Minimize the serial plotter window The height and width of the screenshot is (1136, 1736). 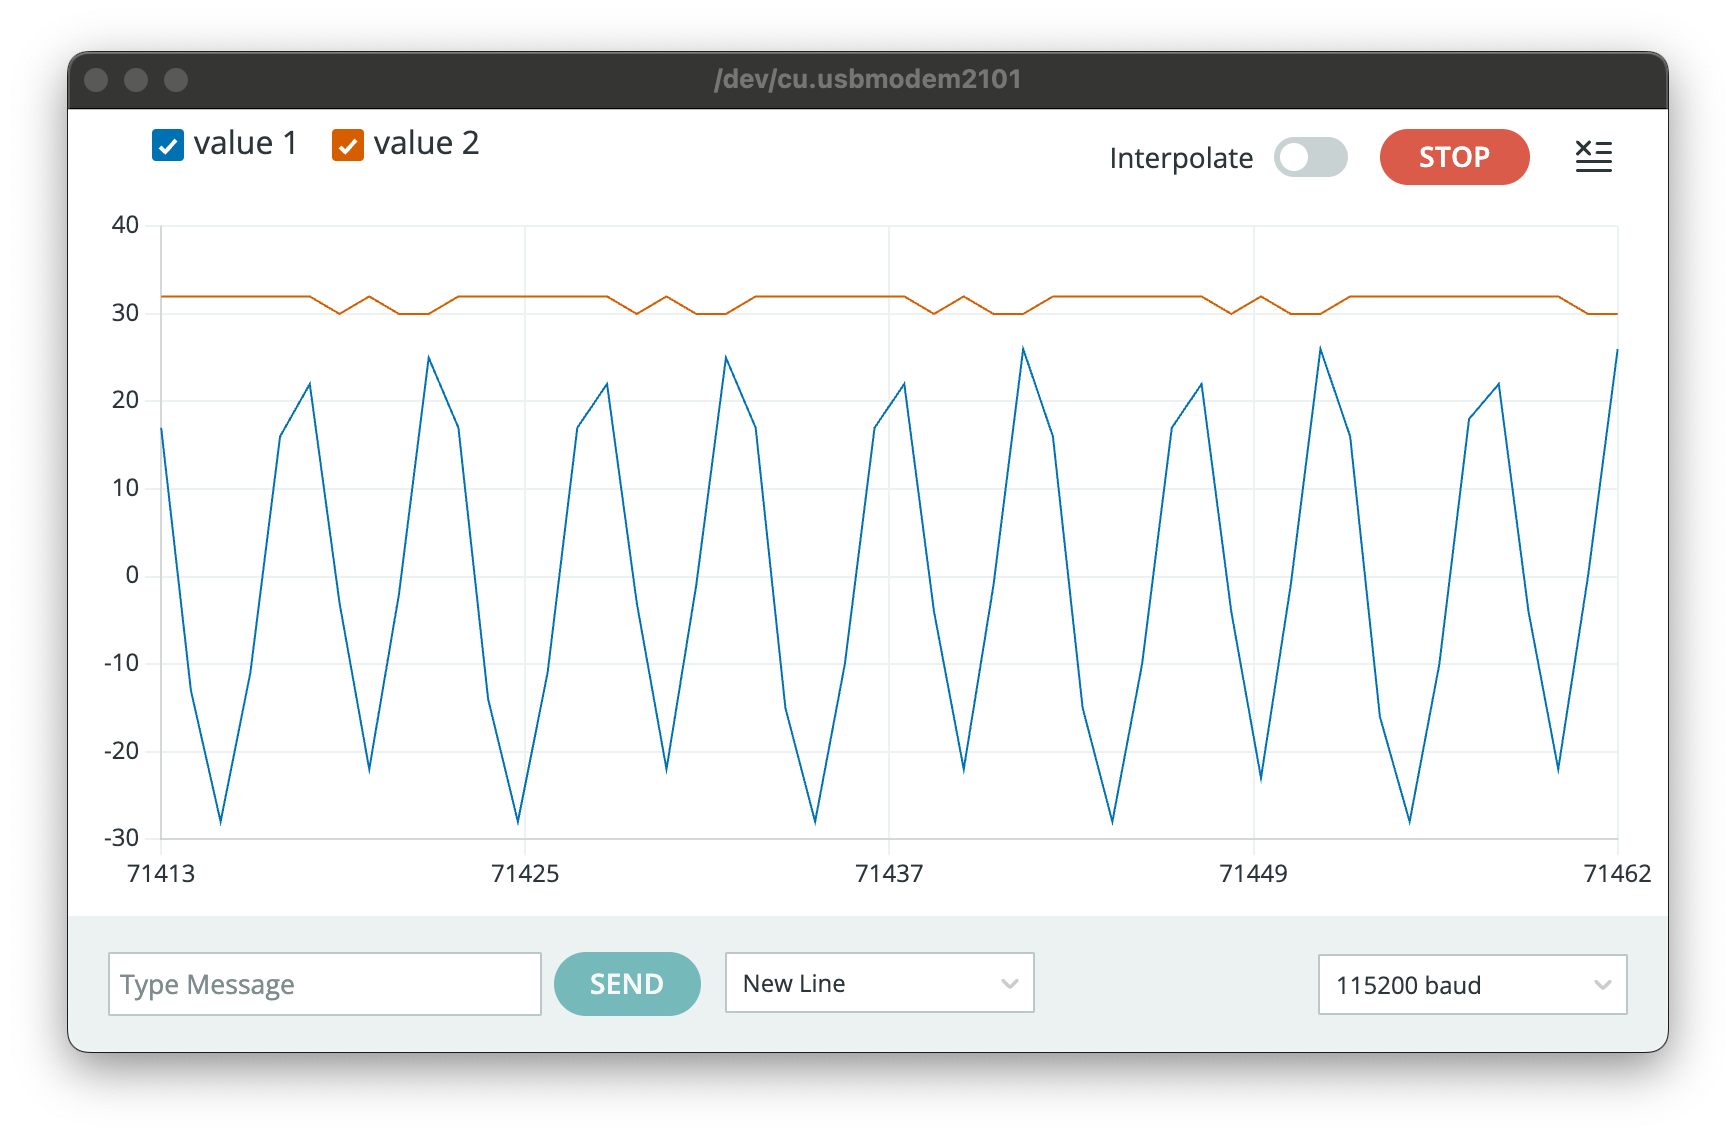coord(136,80)
